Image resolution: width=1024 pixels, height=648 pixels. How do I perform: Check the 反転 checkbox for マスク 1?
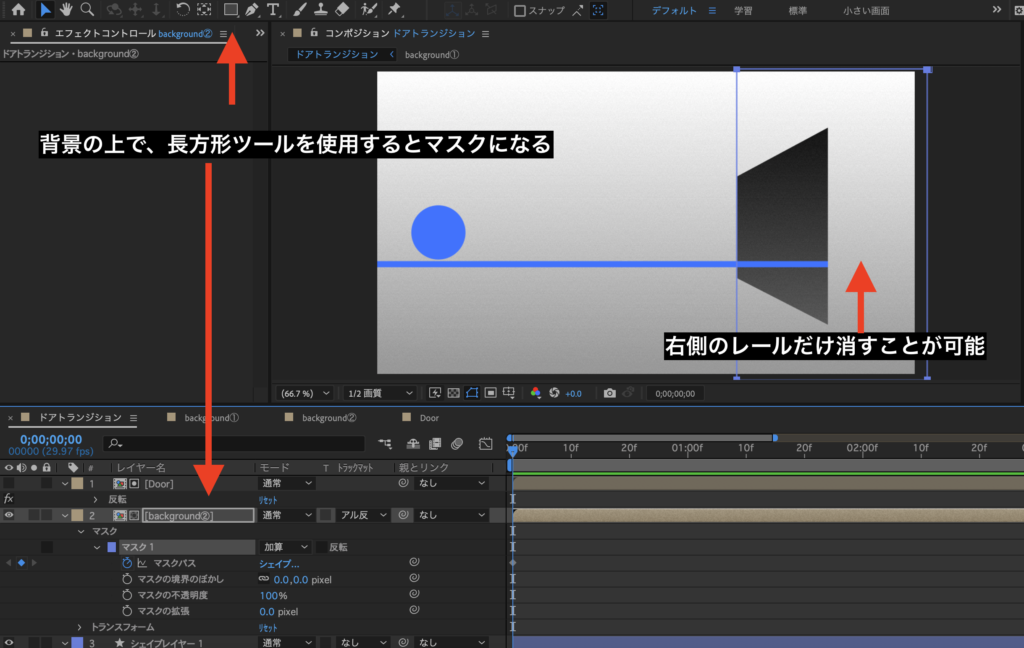click(322, 547)
